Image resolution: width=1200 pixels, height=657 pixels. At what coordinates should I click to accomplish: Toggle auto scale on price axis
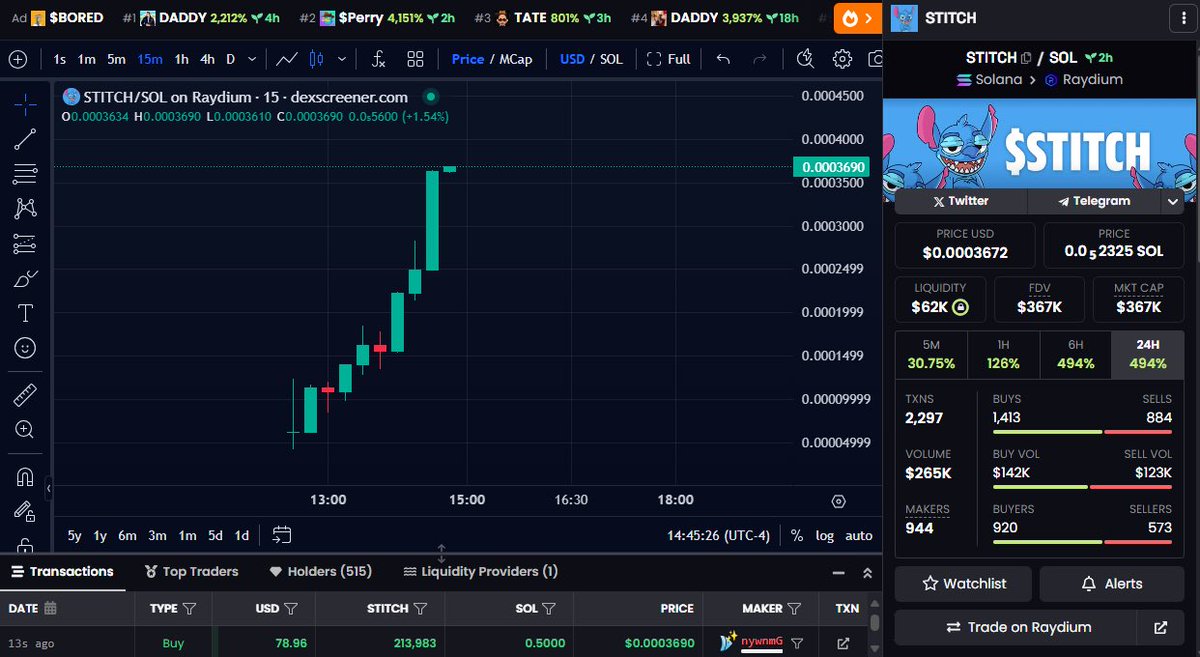(859, 535)
